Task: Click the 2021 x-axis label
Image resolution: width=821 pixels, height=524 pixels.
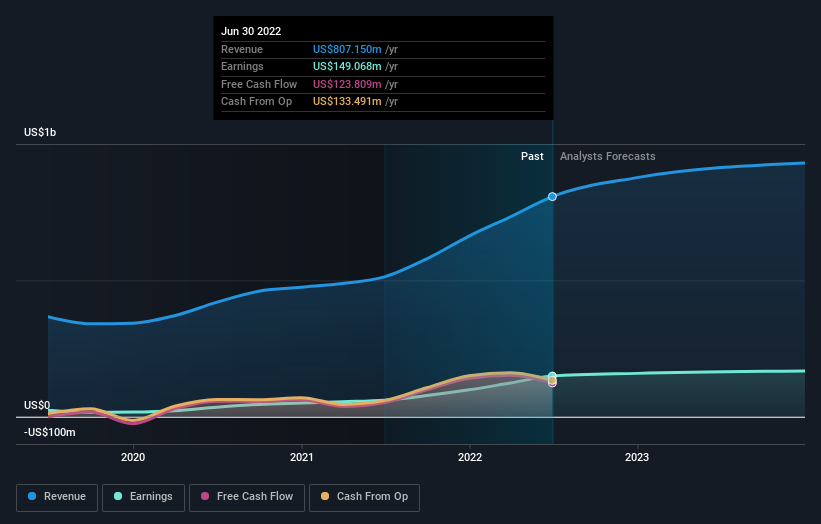Action: click(302, 457)
